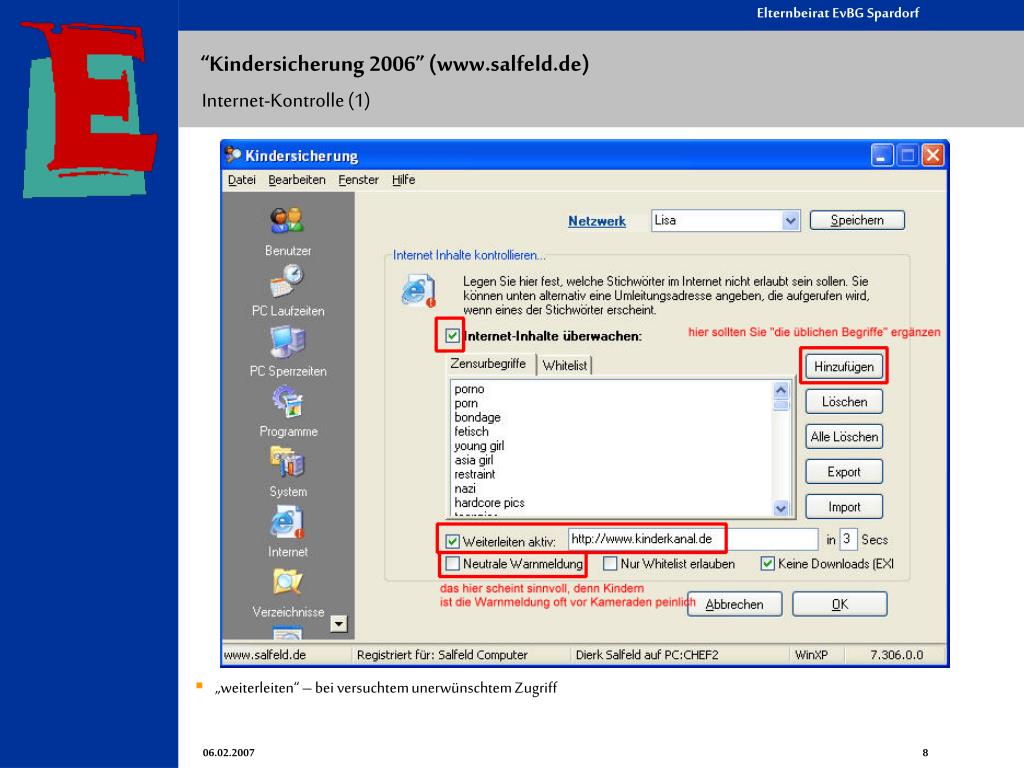This screenshot has height=768, width=1024.
Task: Click the seconds field showing 3
Action: pyautogui.click(x=847, y=539)
